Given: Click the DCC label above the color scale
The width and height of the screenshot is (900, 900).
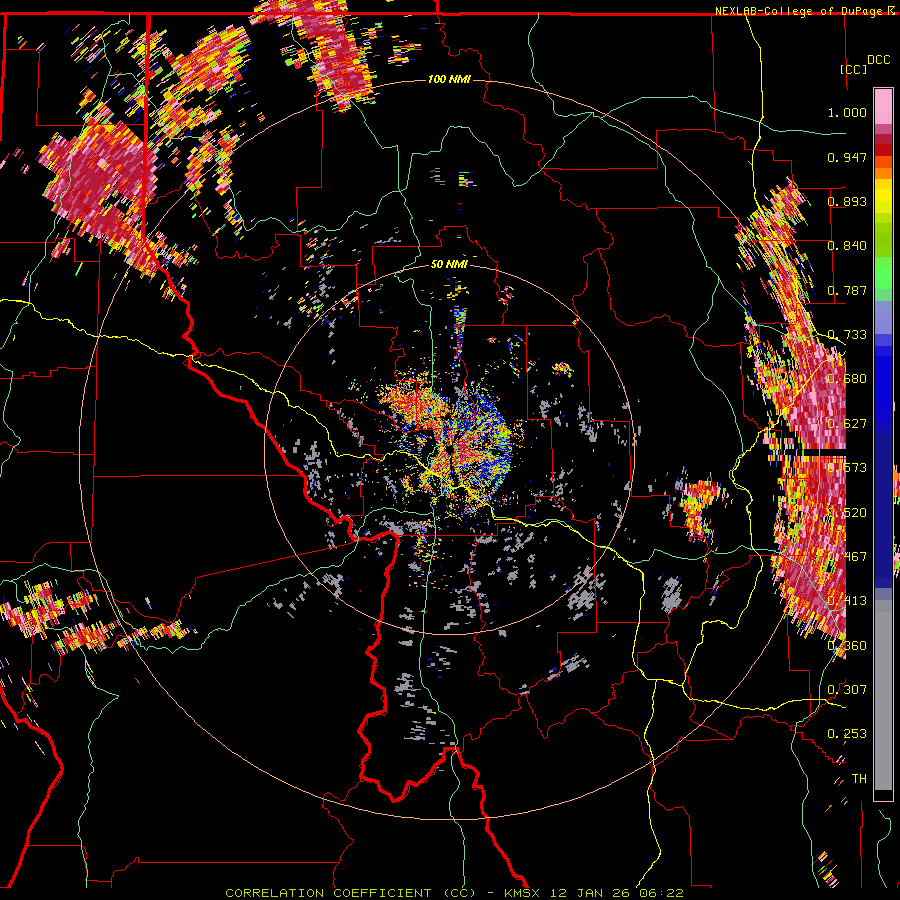Looking at the screenshot, I should pyautogui.click(x=879, y=60).
